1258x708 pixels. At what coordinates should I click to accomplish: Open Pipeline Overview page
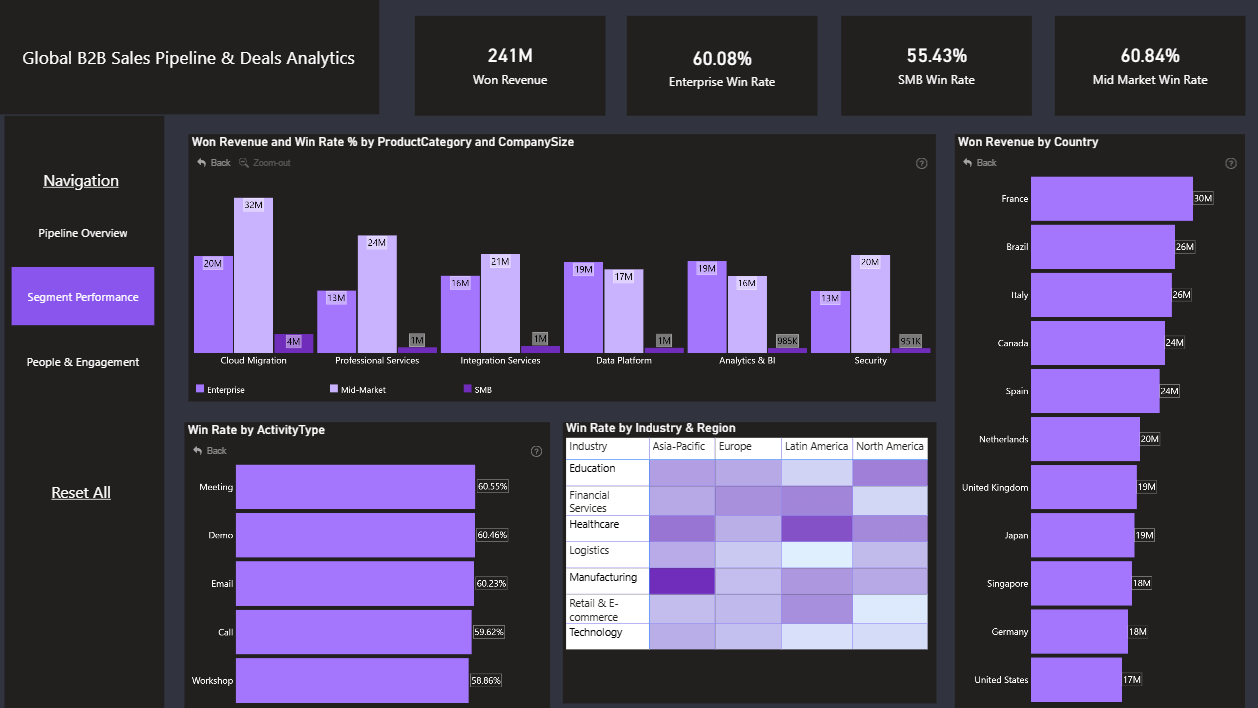coord(83,233)
